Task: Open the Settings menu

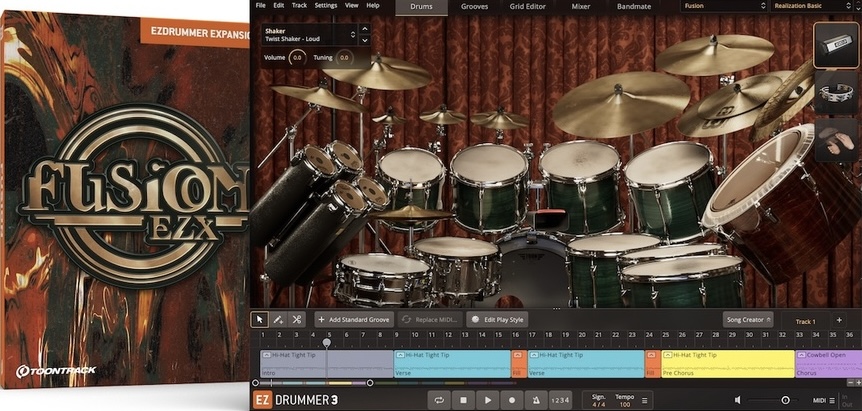Action: click(326, 5)
